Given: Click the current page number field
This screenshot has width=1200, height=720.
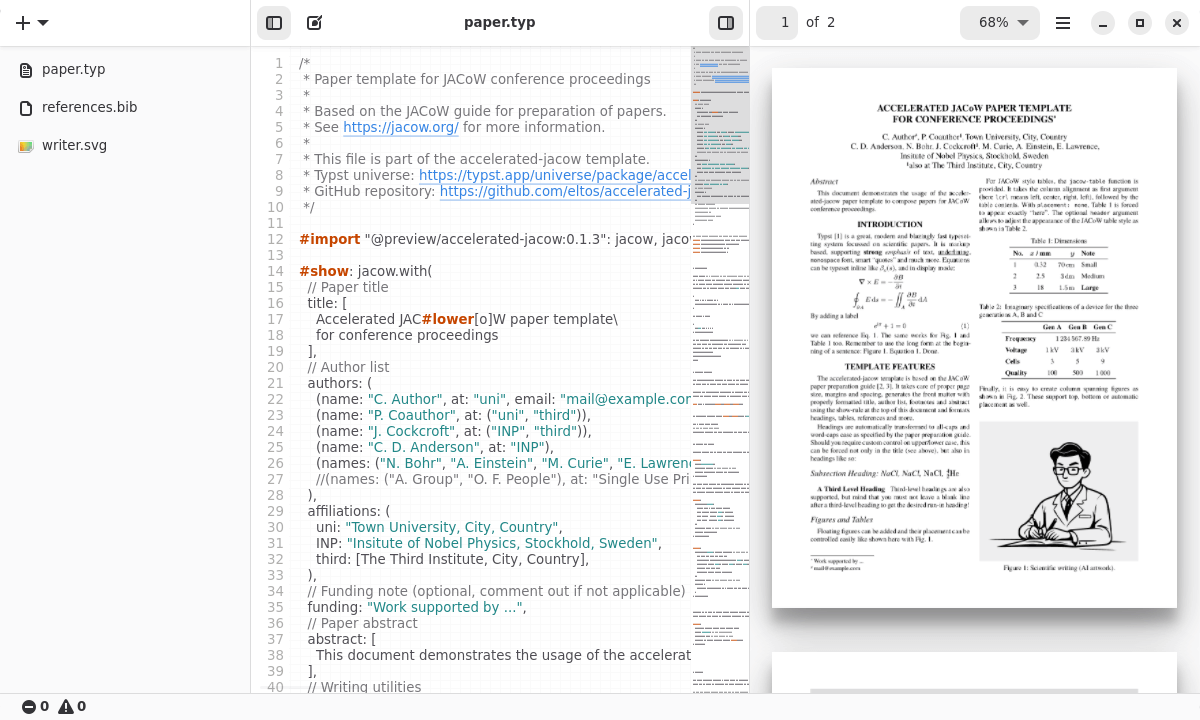Looking at the screenshot, I should (777, 23).
